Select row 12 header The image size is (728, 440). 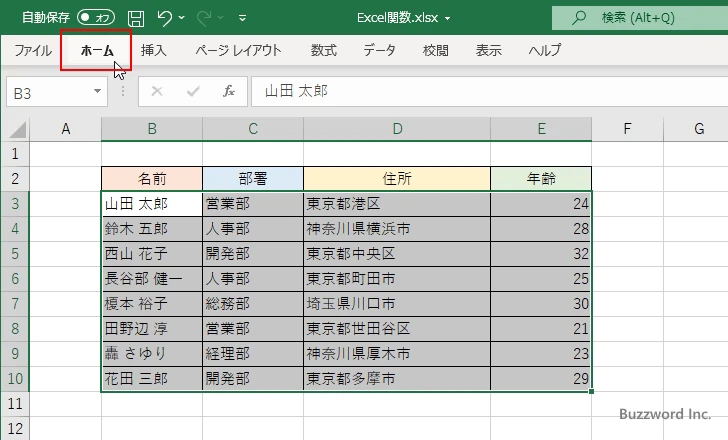(15, 428)
